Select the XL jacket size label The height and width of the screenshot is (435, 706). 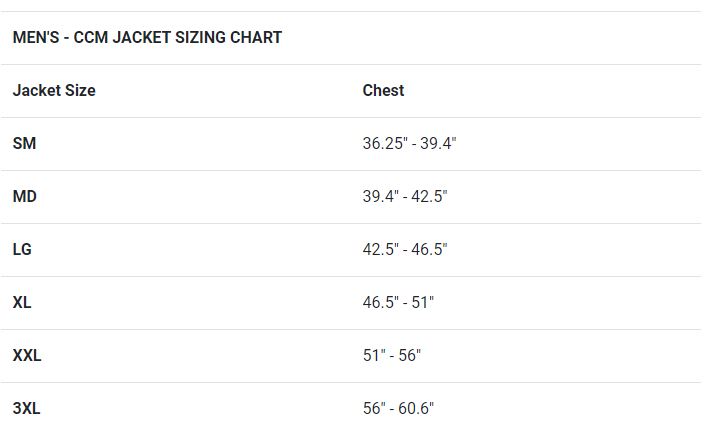(x=22, y=303)
